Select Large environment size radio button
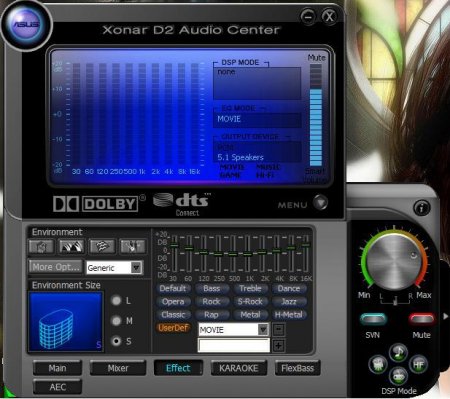This screenshot has height=399, width=450. [x=116, y=301]
